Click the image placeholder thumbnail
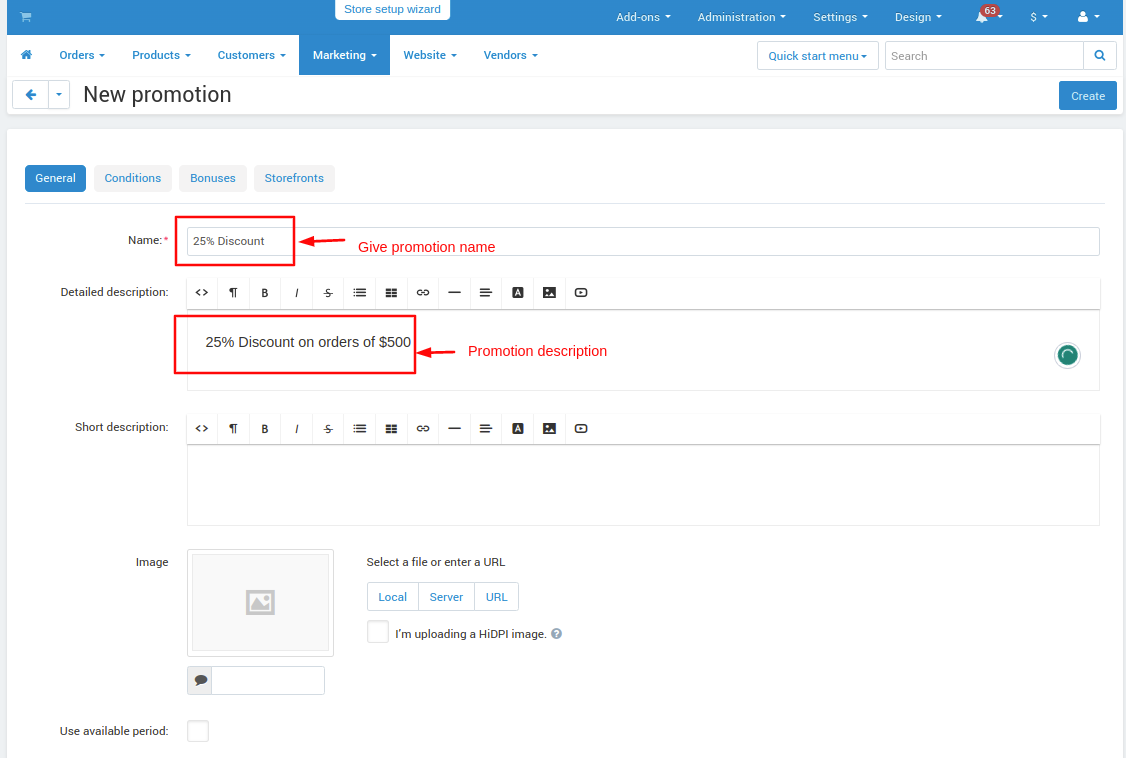Viewport: 1126px width, 758px height. tap(260, 602)
